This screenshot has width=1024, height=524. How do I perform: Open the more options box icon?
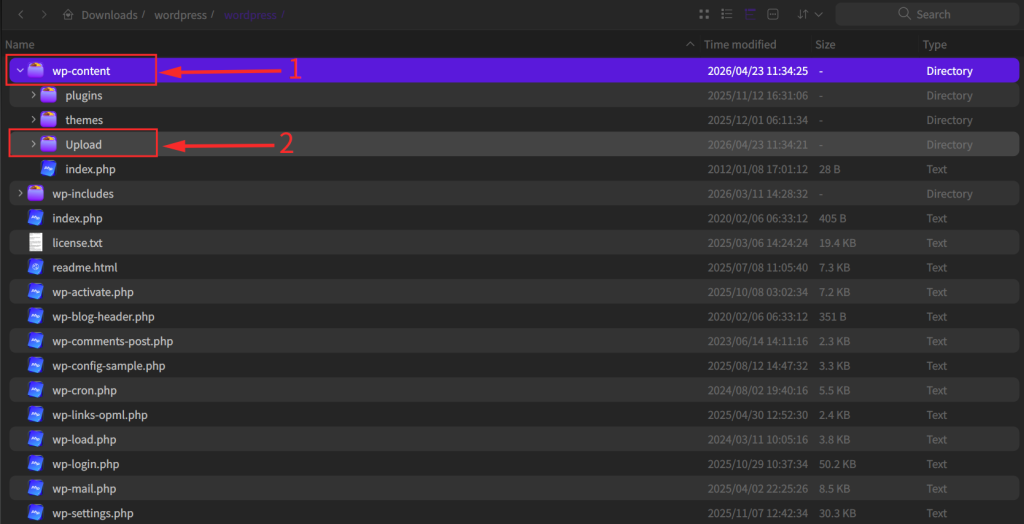pos(773,14)
